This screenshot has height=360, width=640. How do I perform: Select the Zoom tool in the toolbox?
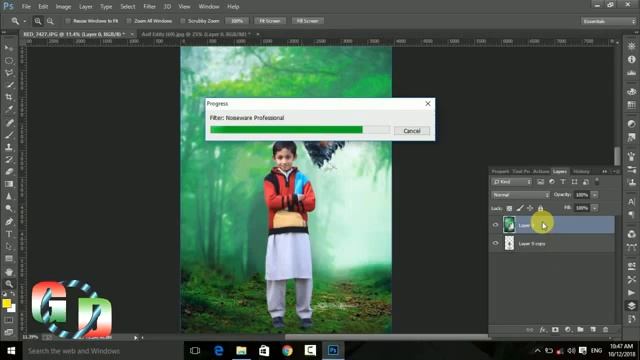[x=9, y=284]
